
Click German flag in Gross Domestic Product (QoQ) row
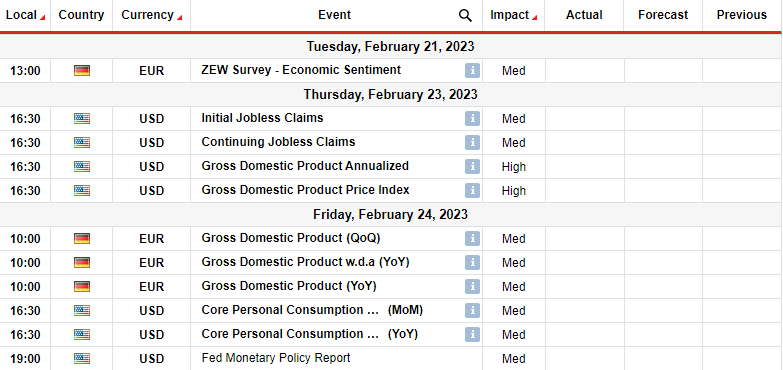pos(82,238)
